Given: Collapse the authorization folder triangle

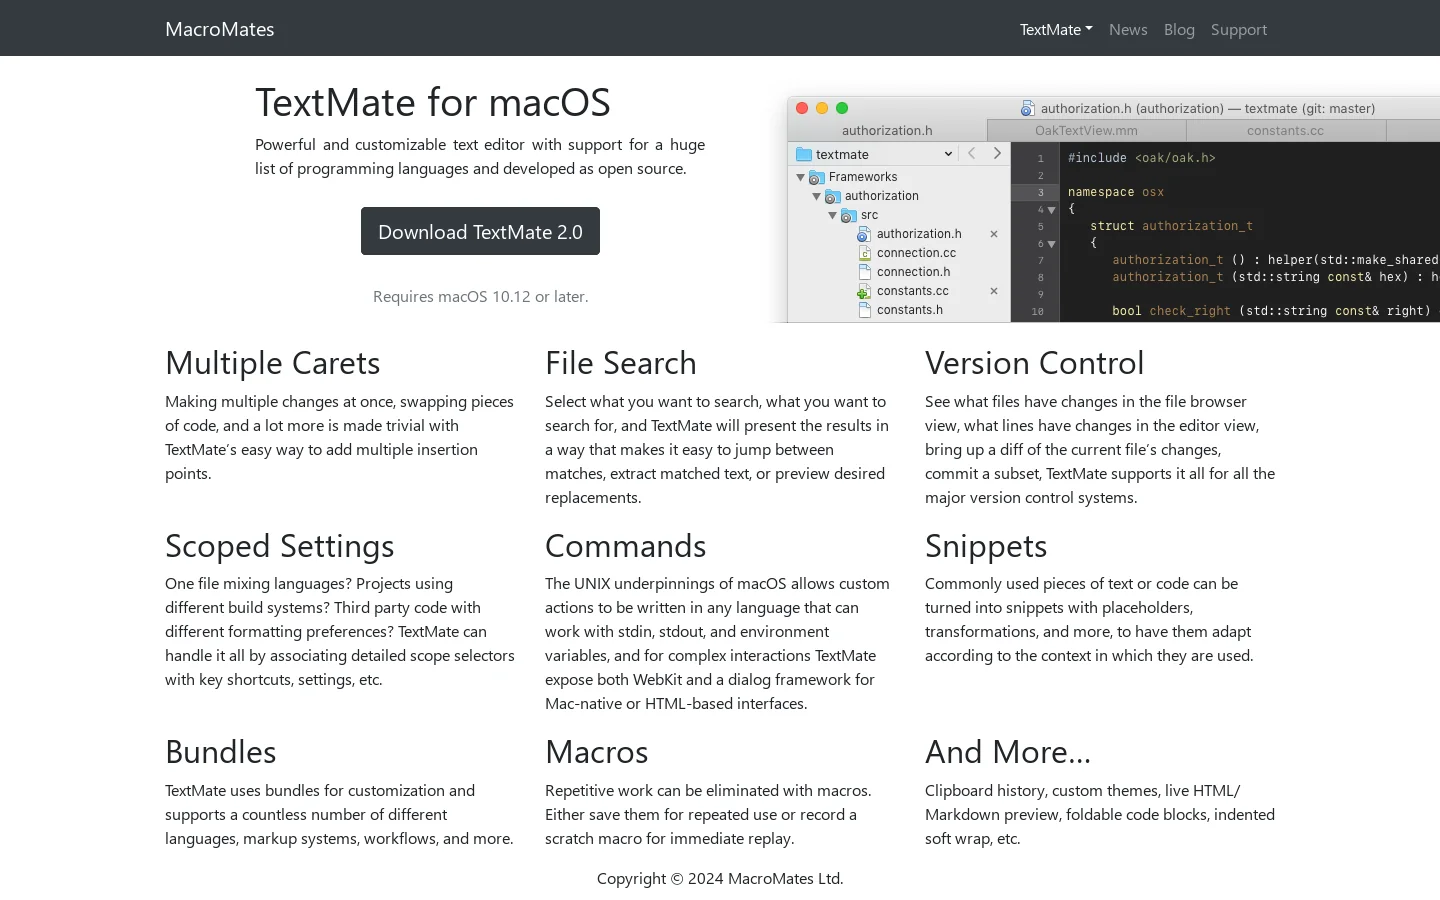Looking at the screenshot, I should [816, 196].
